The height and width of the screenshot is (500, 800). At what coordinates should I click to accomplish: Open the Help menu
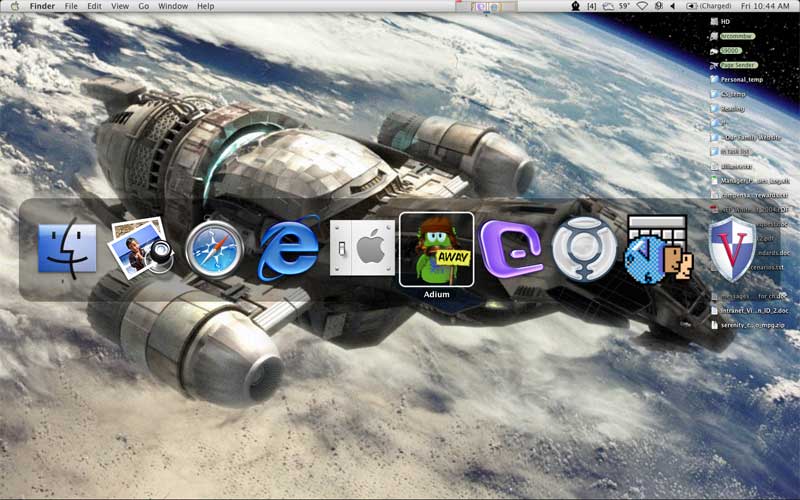[206, 6]
